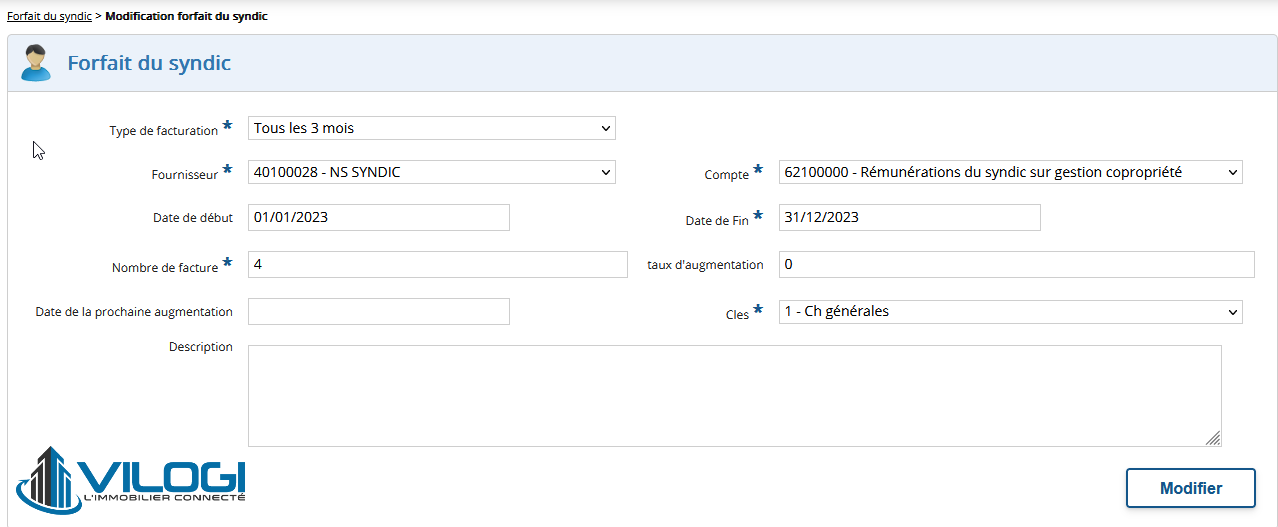Click the user avatar icon in header
This screenshot has width=1278, height=527.
coord(36,63)
